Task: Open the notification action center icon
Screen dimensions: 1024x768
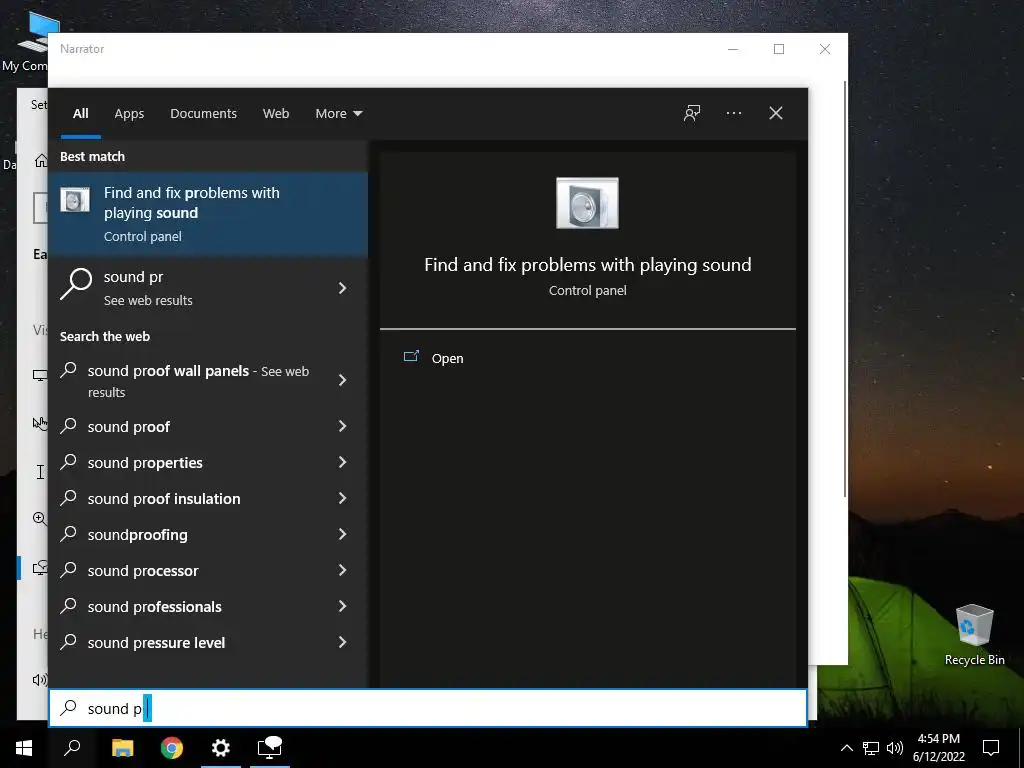Action: click(x=991, y=748)
